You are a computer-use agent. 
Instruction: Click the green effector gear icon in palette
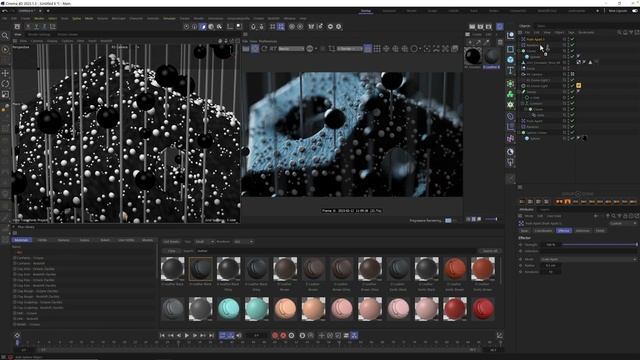pos(510,105)
